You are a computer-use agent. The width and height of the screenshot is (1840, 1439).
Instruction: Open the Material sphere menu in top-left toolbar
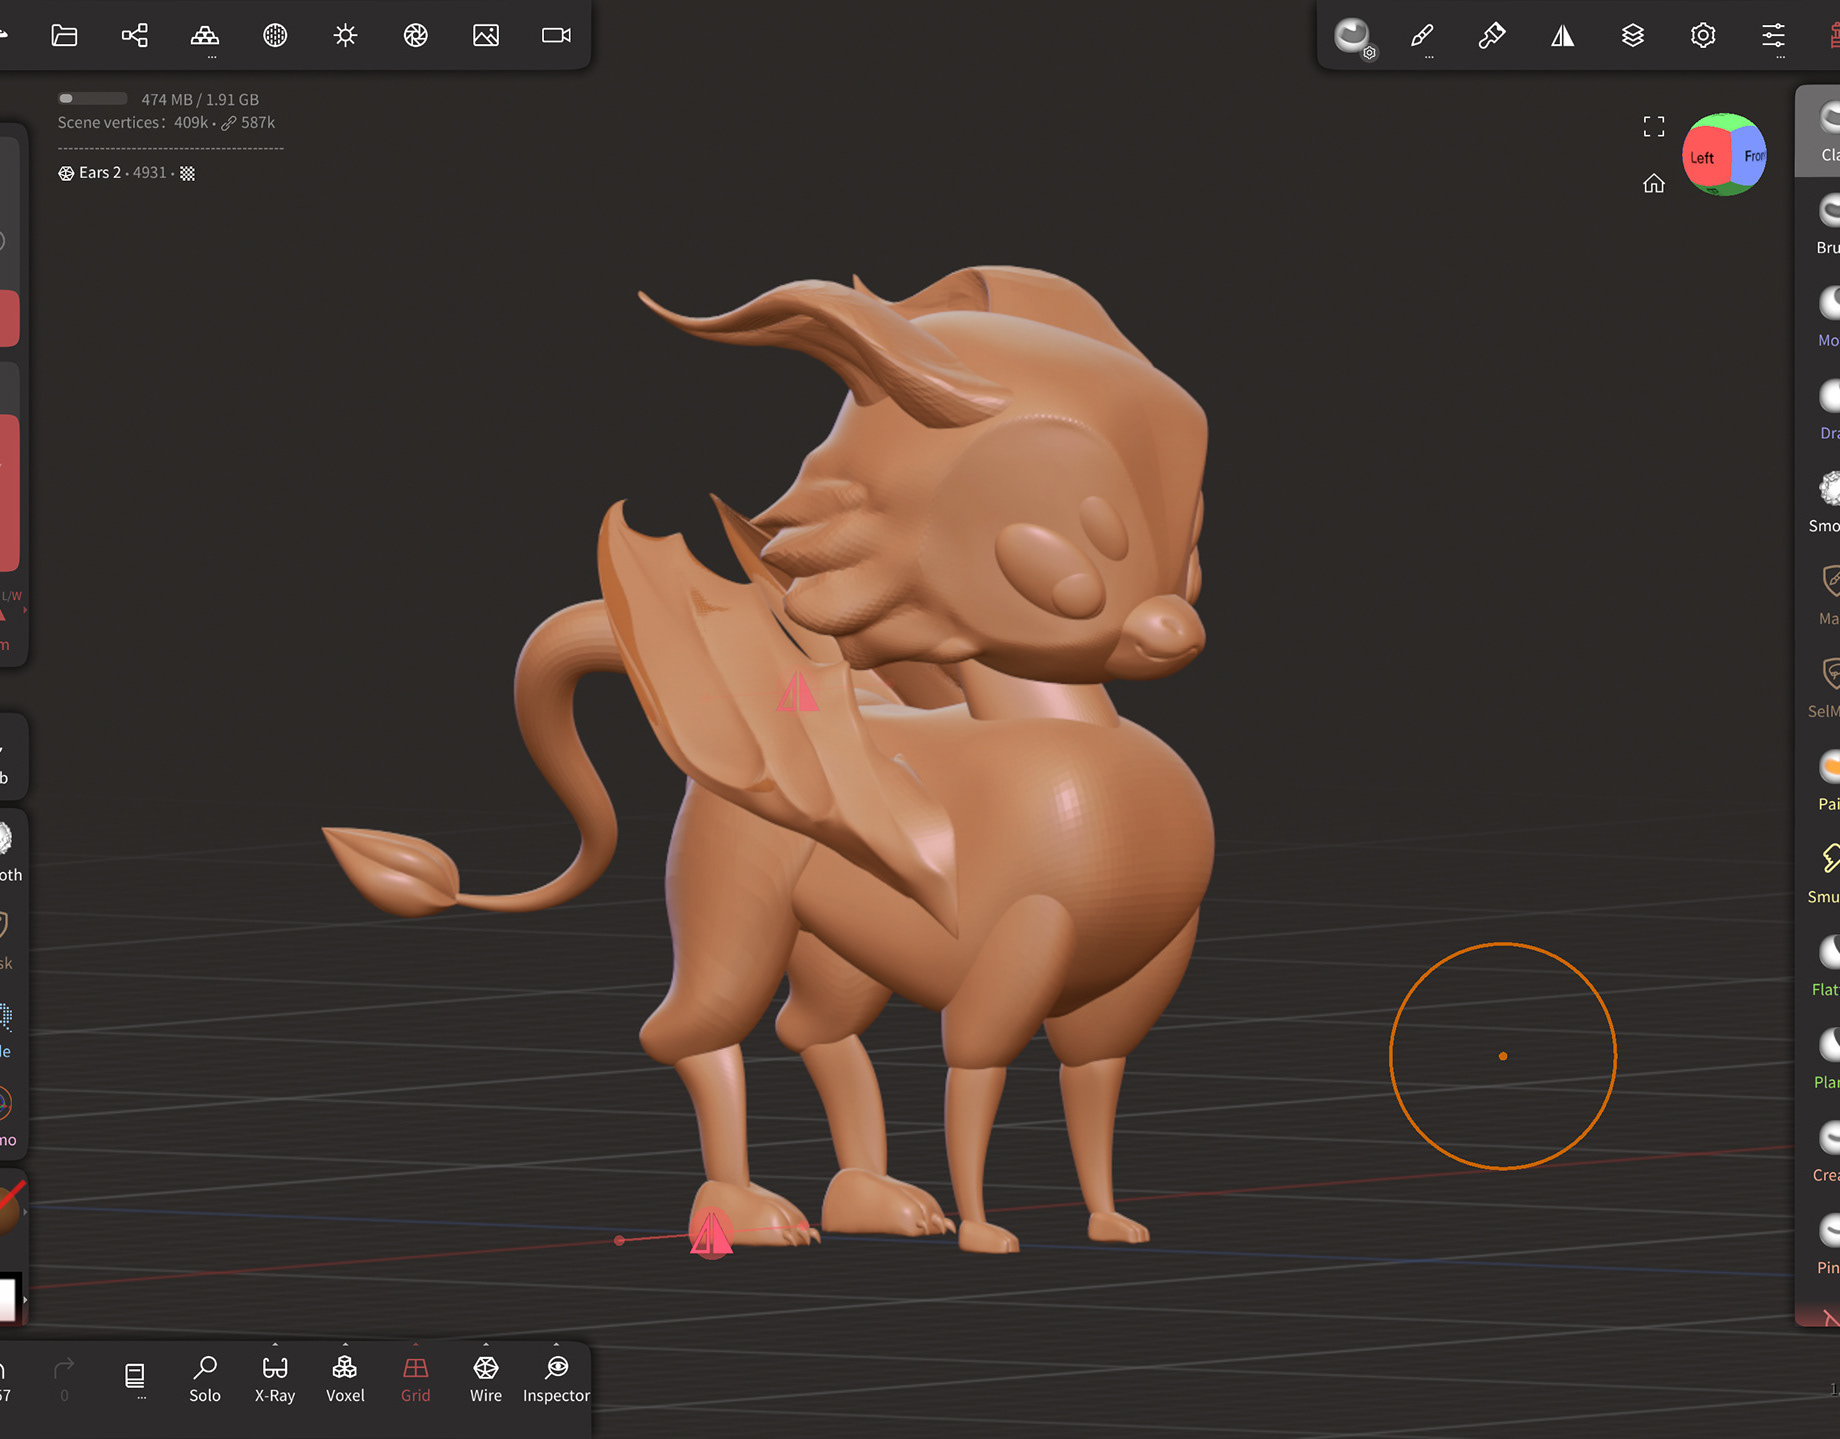[275, 36]
